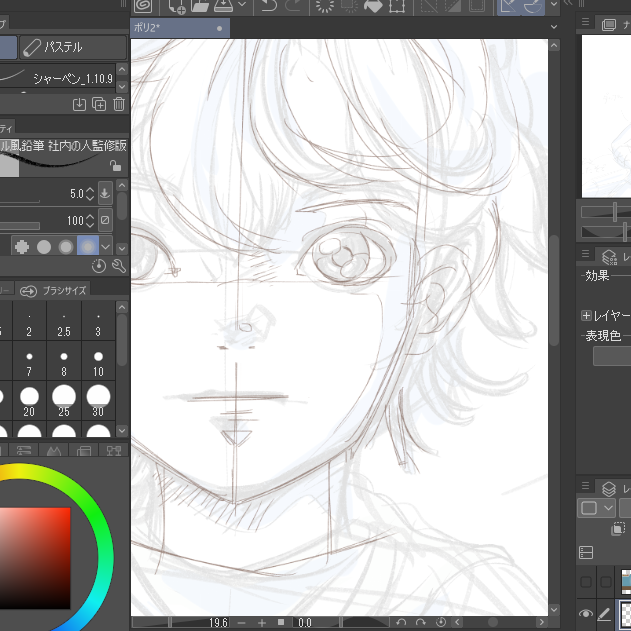Open Layer palette hamburger menu
631x631 pixels.
pyautogui.click(x=586, y=485)
